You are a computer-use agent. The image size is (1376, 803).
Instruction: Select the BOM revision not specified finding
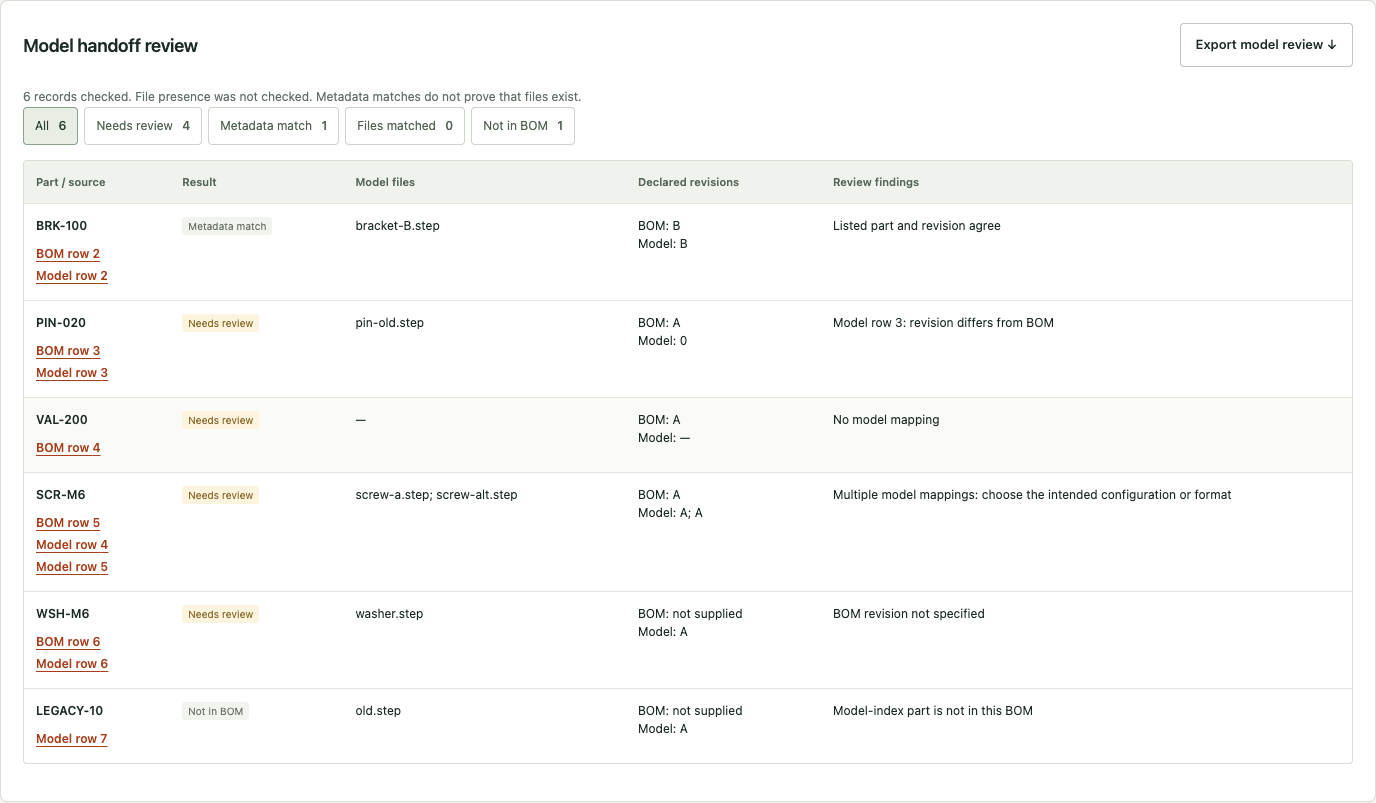[x=909, y=614]
